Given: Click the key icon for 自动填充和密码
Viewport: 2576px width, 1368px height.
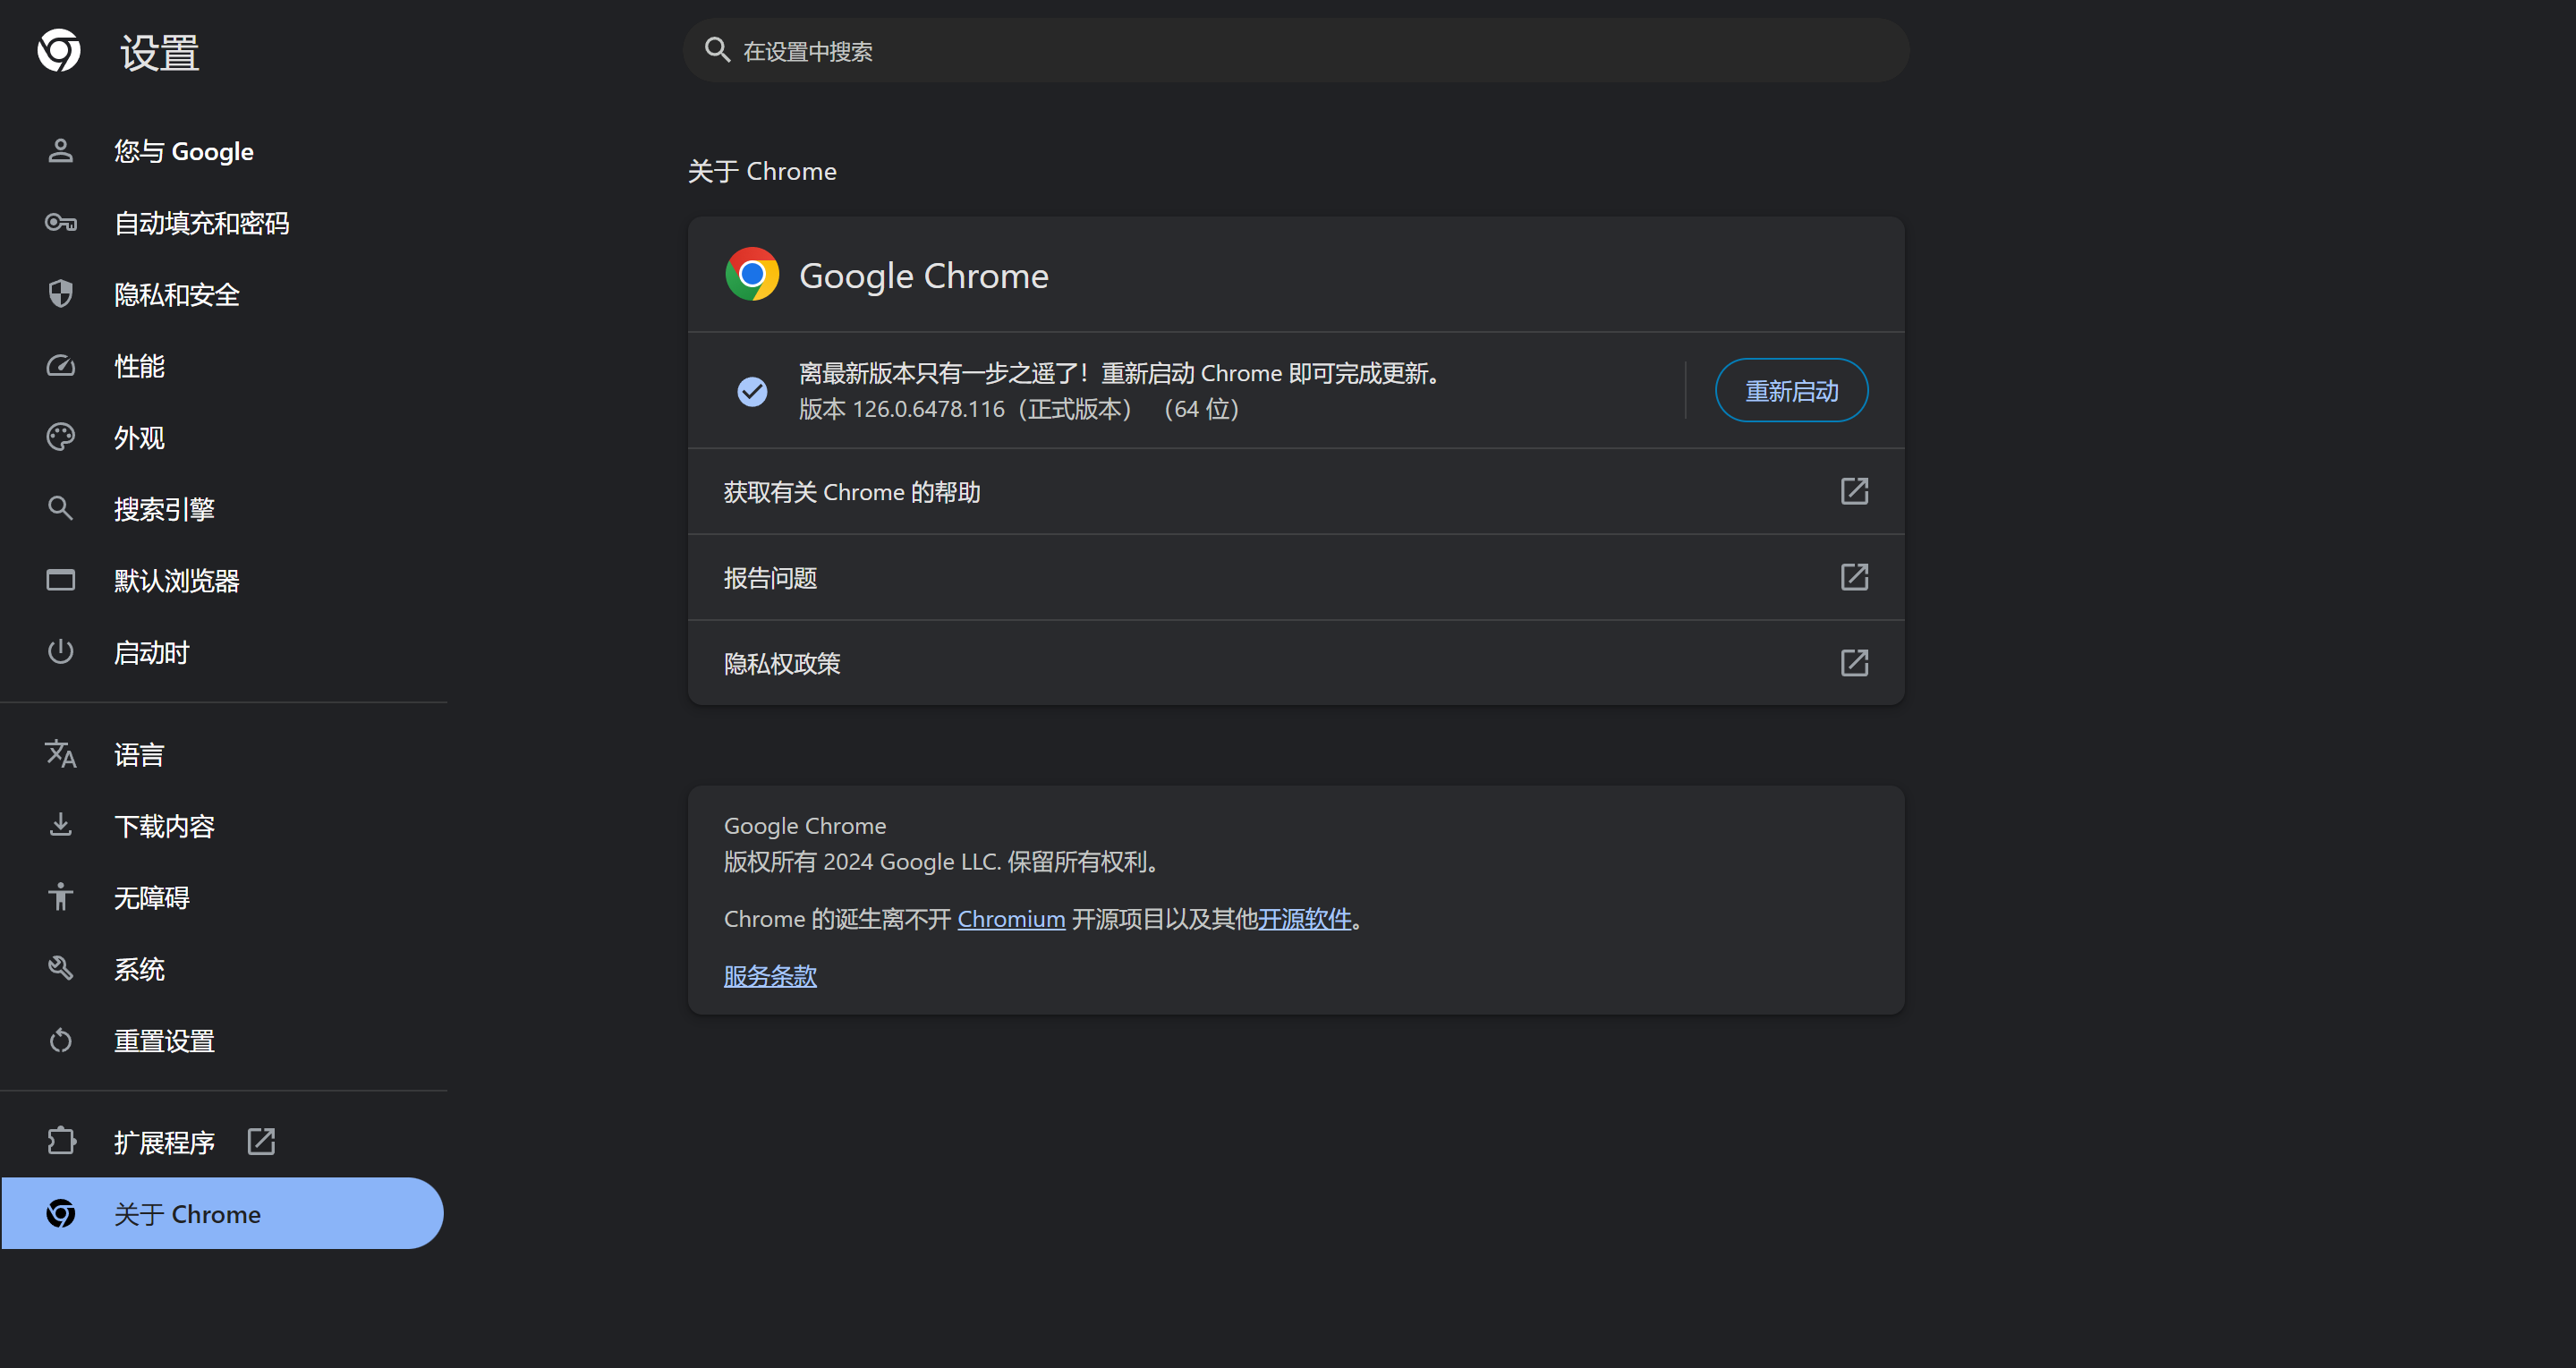Looking at the screenshot, I should (x=61, y=223).
